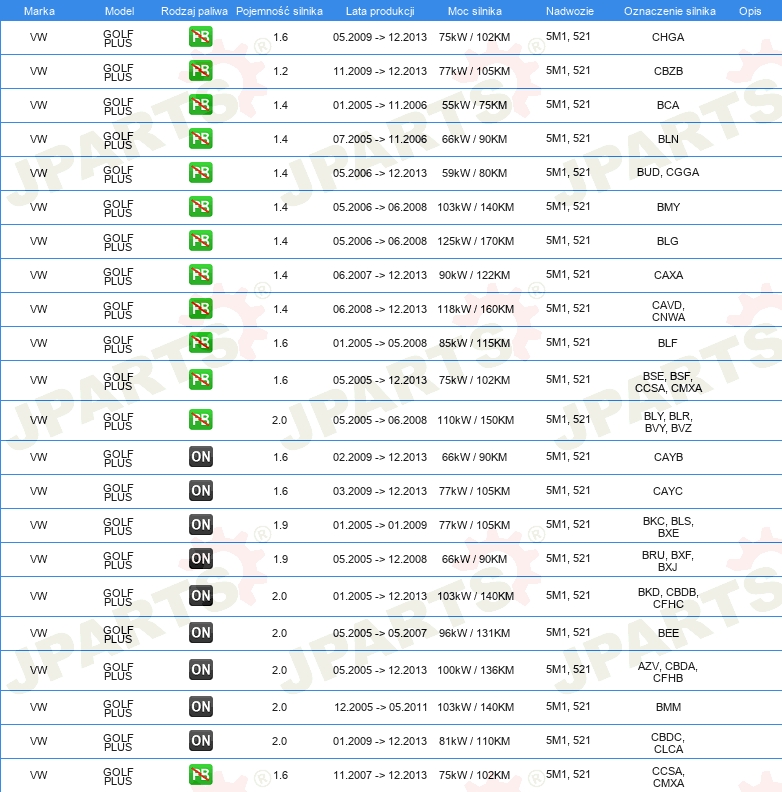Viewport: 782px width, 792px height.
Task: Select engine codes BSE, BSF, CCSA, CMXA
Action: click(668, 382)
